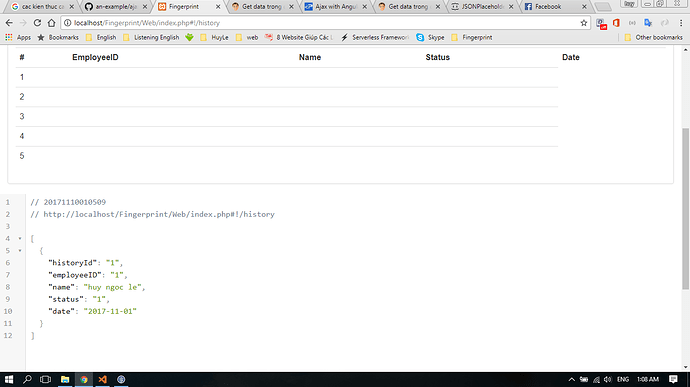The width and height of the screenshot is (690, 387).
Task: Click the Name column header
Action: click(310, 57)
